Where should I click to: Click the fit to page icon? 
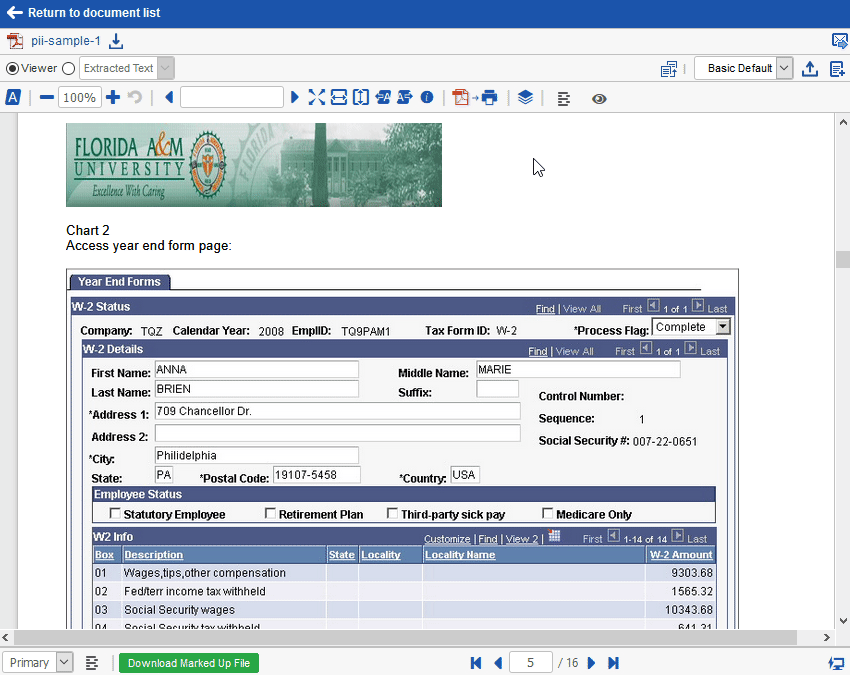[x=317, y=98]
